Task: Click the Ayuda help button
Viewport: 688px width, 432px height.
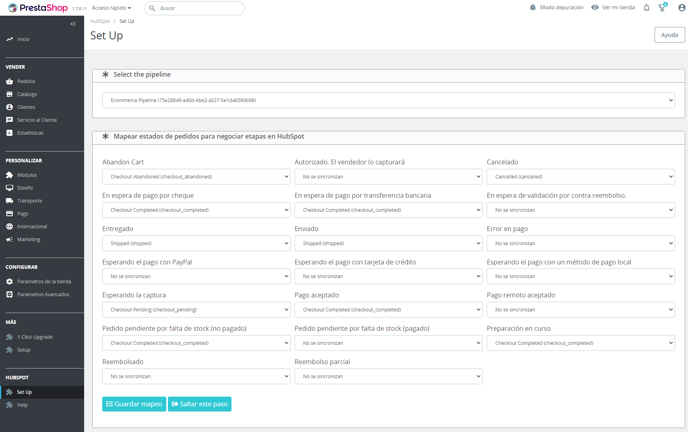Action: tap(670, 35)
